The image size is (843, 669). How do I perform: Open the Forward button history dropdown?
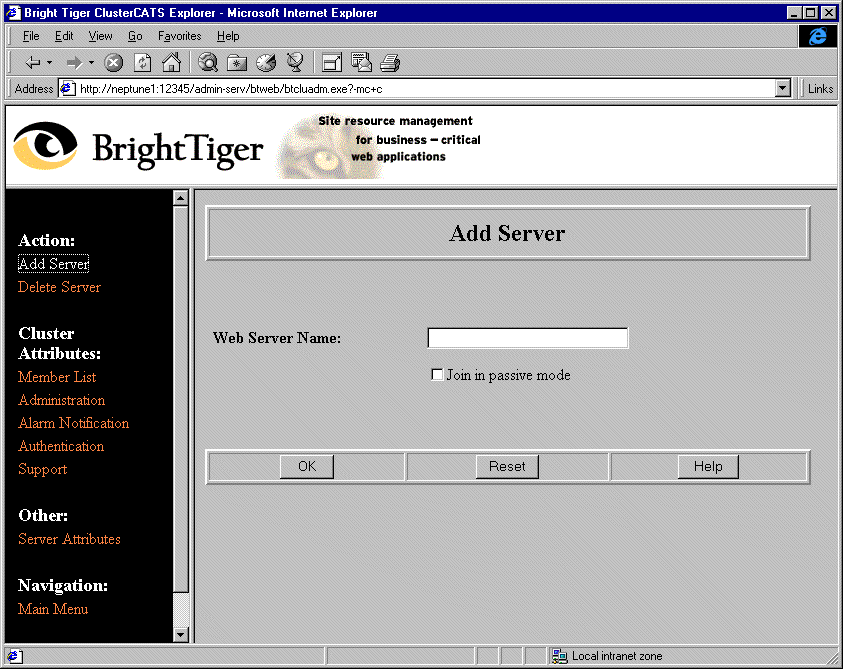pyautogui.click(x=91, y=62)
